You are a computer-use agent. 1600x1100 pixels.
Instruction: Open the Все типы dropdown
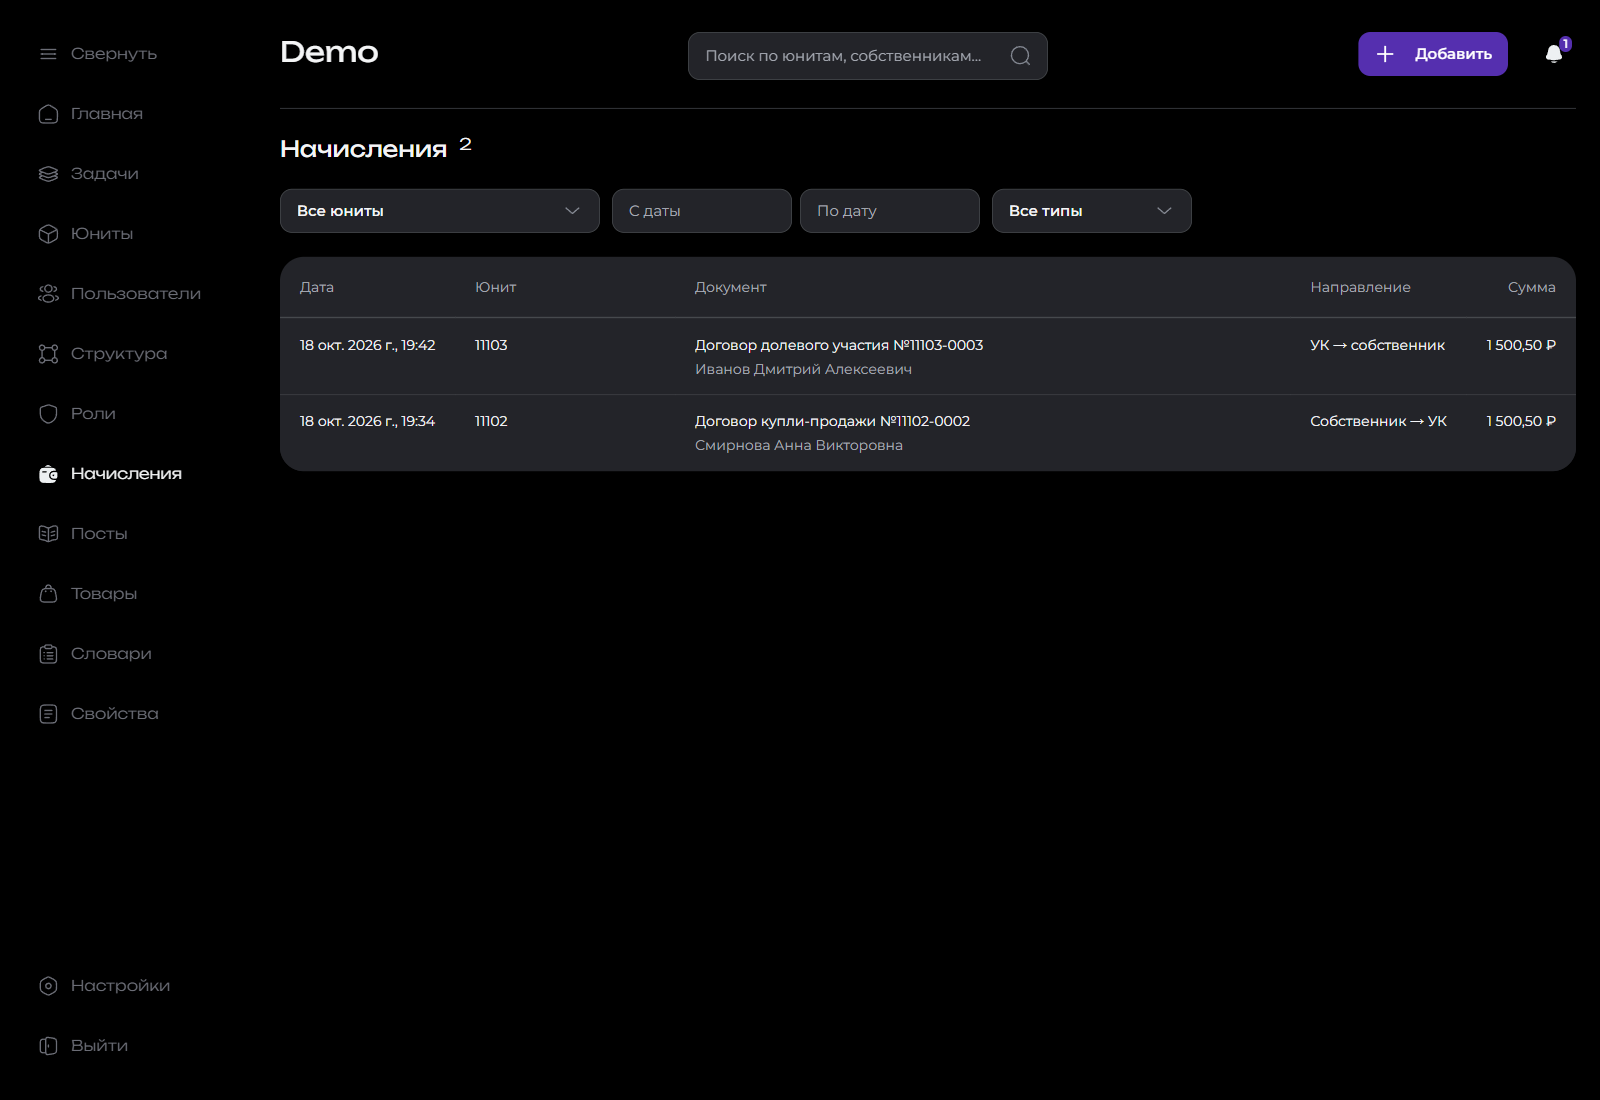coord(1092,211)
